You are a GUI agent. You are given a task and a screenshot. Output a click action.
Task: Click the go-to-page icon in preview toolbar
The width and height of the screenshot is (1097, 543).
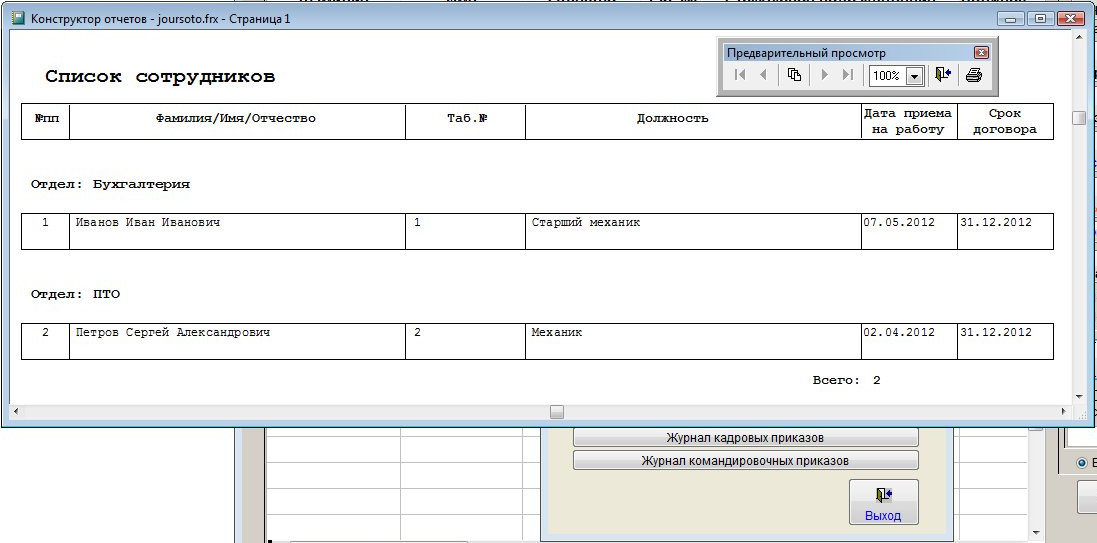coord(794,75)
